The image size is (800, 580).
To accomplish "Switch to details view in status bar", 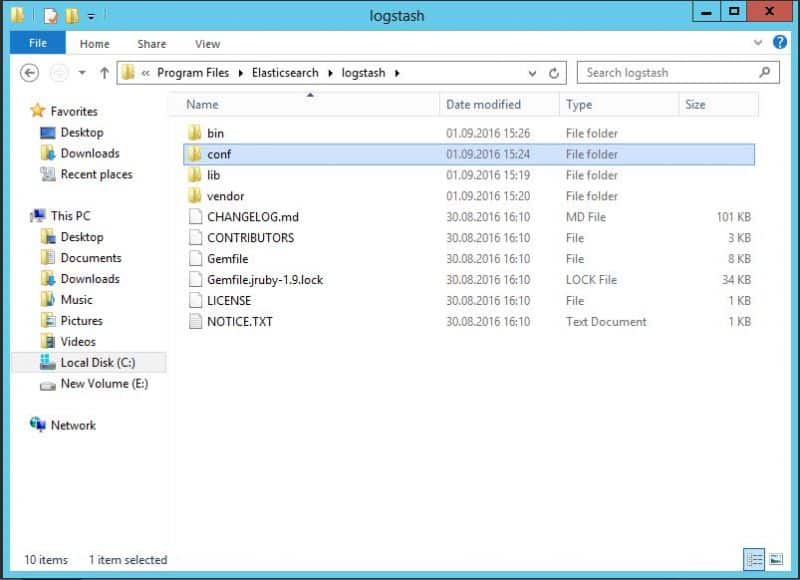I will (755, 560).
